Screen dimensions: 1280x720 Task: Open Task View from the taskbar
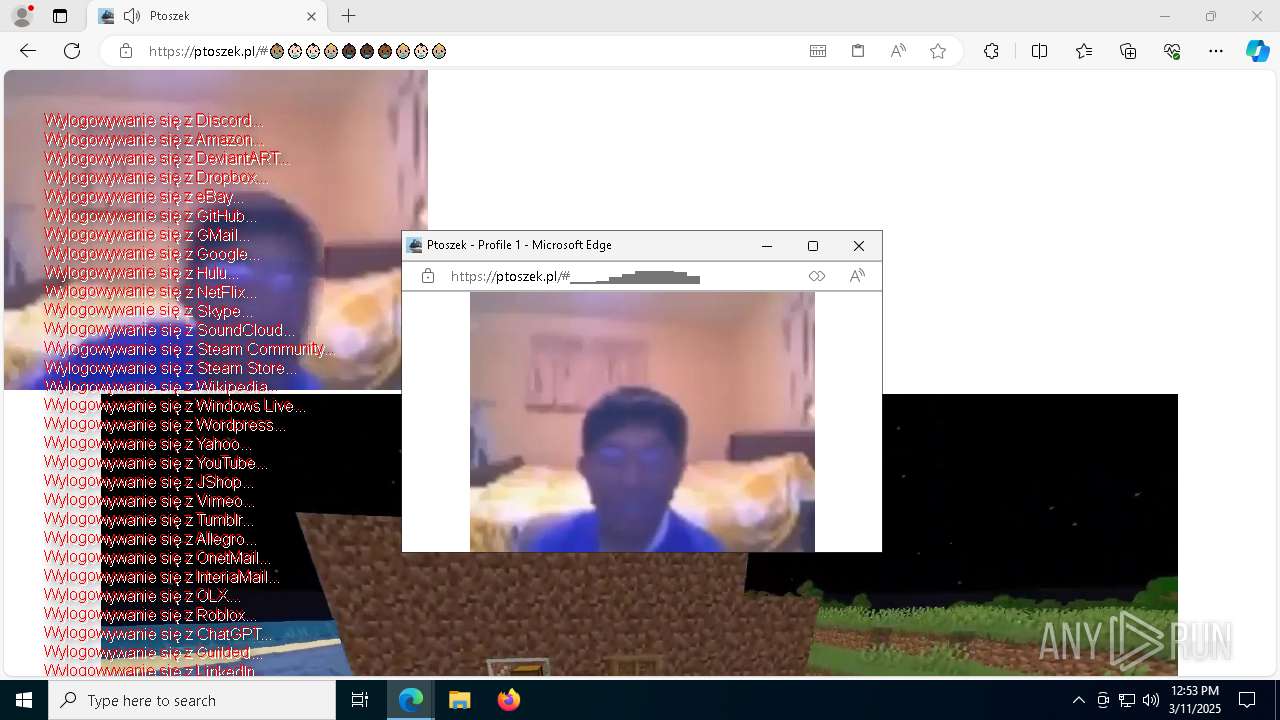[x=360, y=700]
